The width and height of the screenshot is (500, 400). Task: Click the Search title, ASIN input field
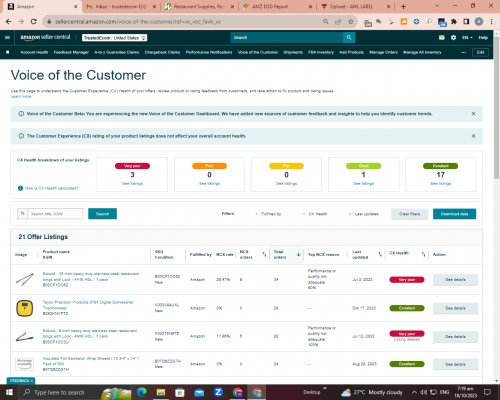(x=55, y=214)
